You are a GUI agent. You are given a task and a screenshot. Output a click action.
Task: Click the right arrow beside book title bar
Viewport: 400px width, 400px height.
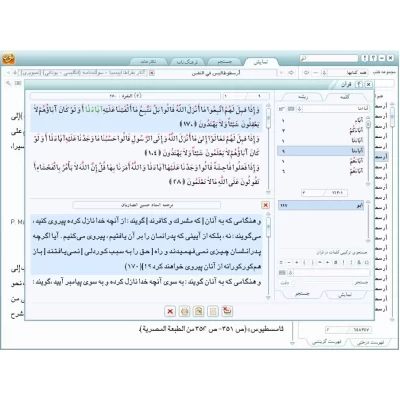291,73
